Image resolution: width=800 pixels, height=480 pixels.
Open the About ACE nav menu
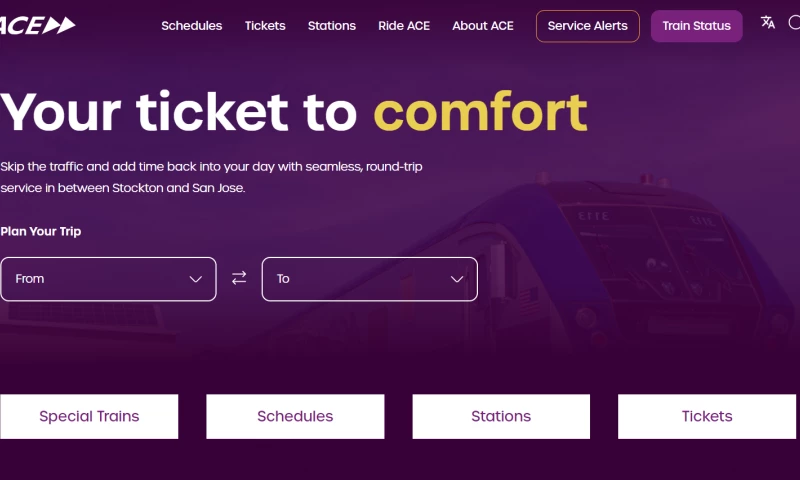tap(483, 26)
